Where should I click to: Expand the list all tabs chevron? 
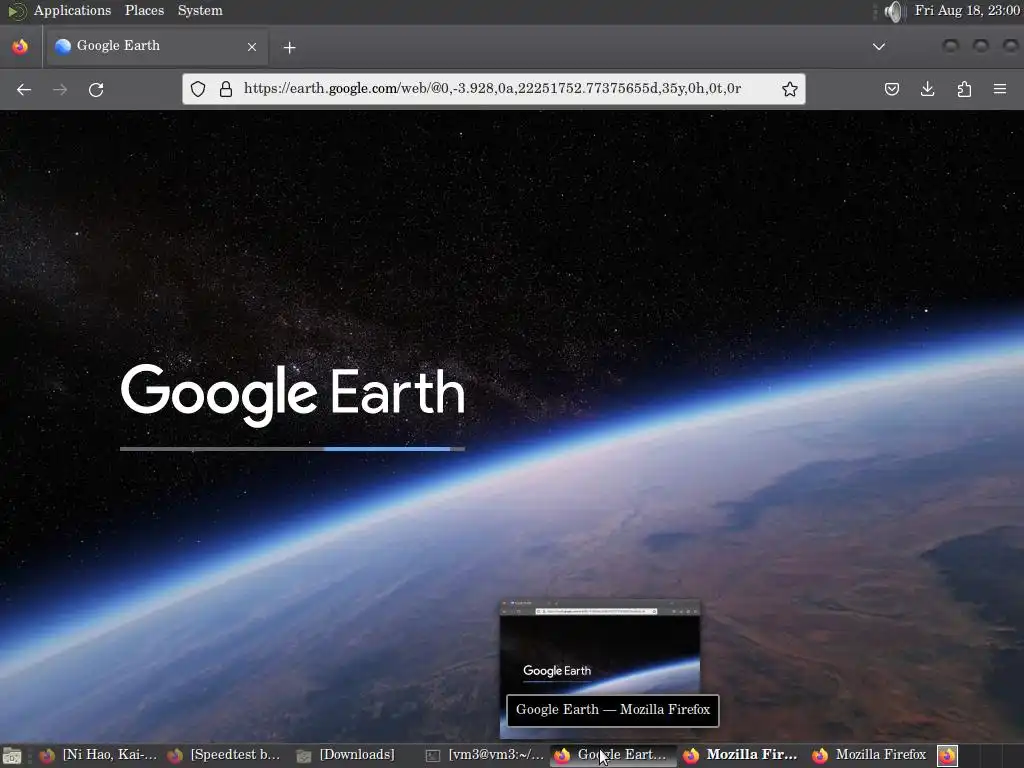point(879,46)
